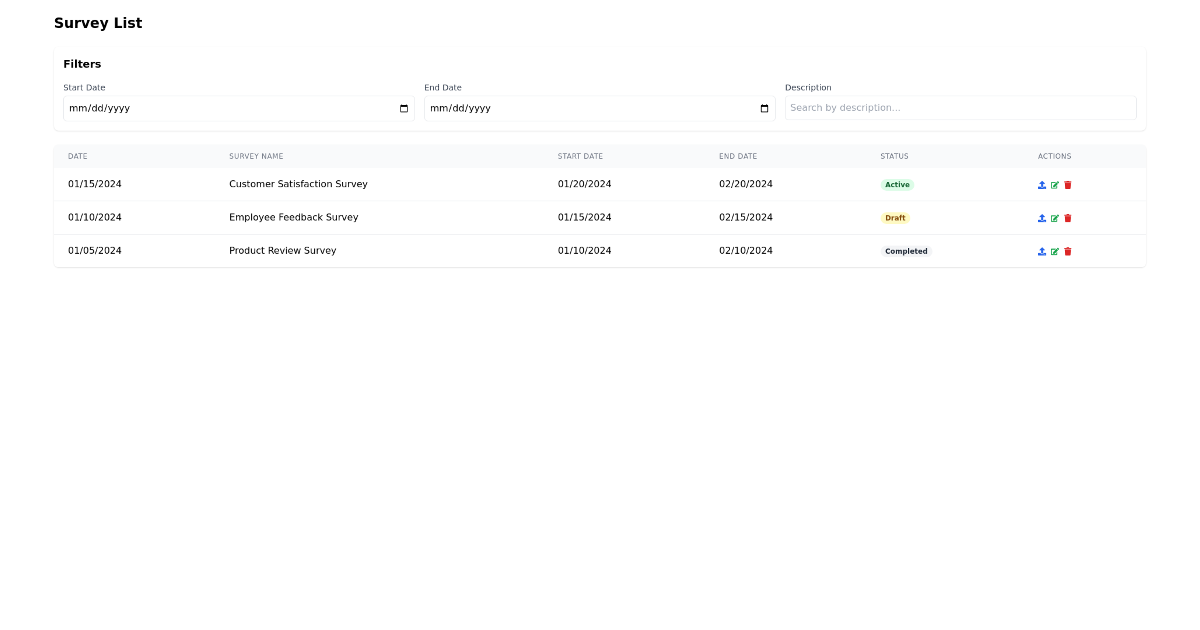Screen dimensions: 1200x630
Task: Select the Customer Satisfaction Survey name
Action: pos(298,184)
